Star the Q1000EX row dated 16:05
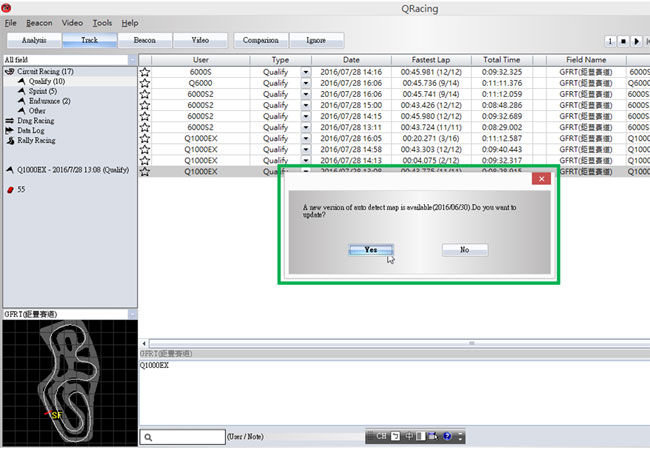The image size is (650, 450). point(145,138)
